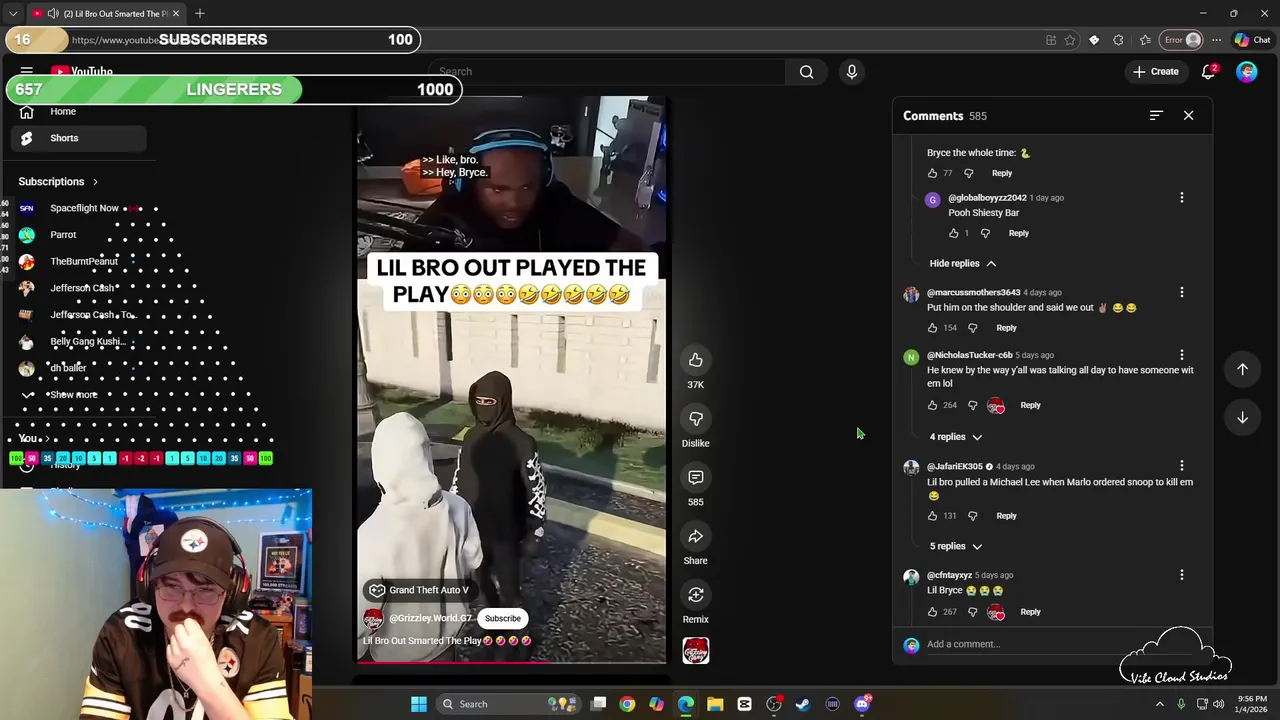Like marcussmothers3643's comment
1280x720 pixels.
(x=933, y=328)
